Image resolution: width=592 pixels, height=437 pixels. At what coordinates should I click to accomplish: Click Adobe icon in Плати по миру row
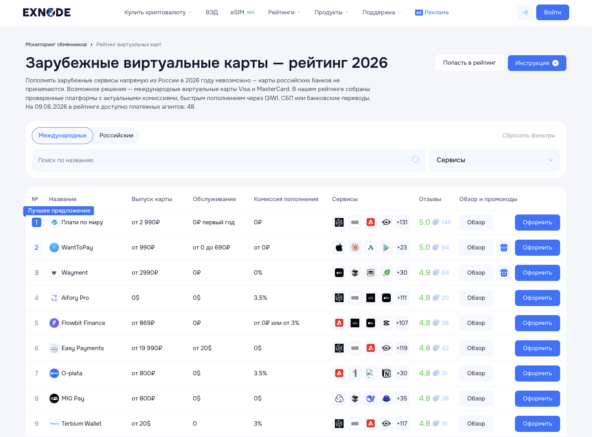(370, 222)
